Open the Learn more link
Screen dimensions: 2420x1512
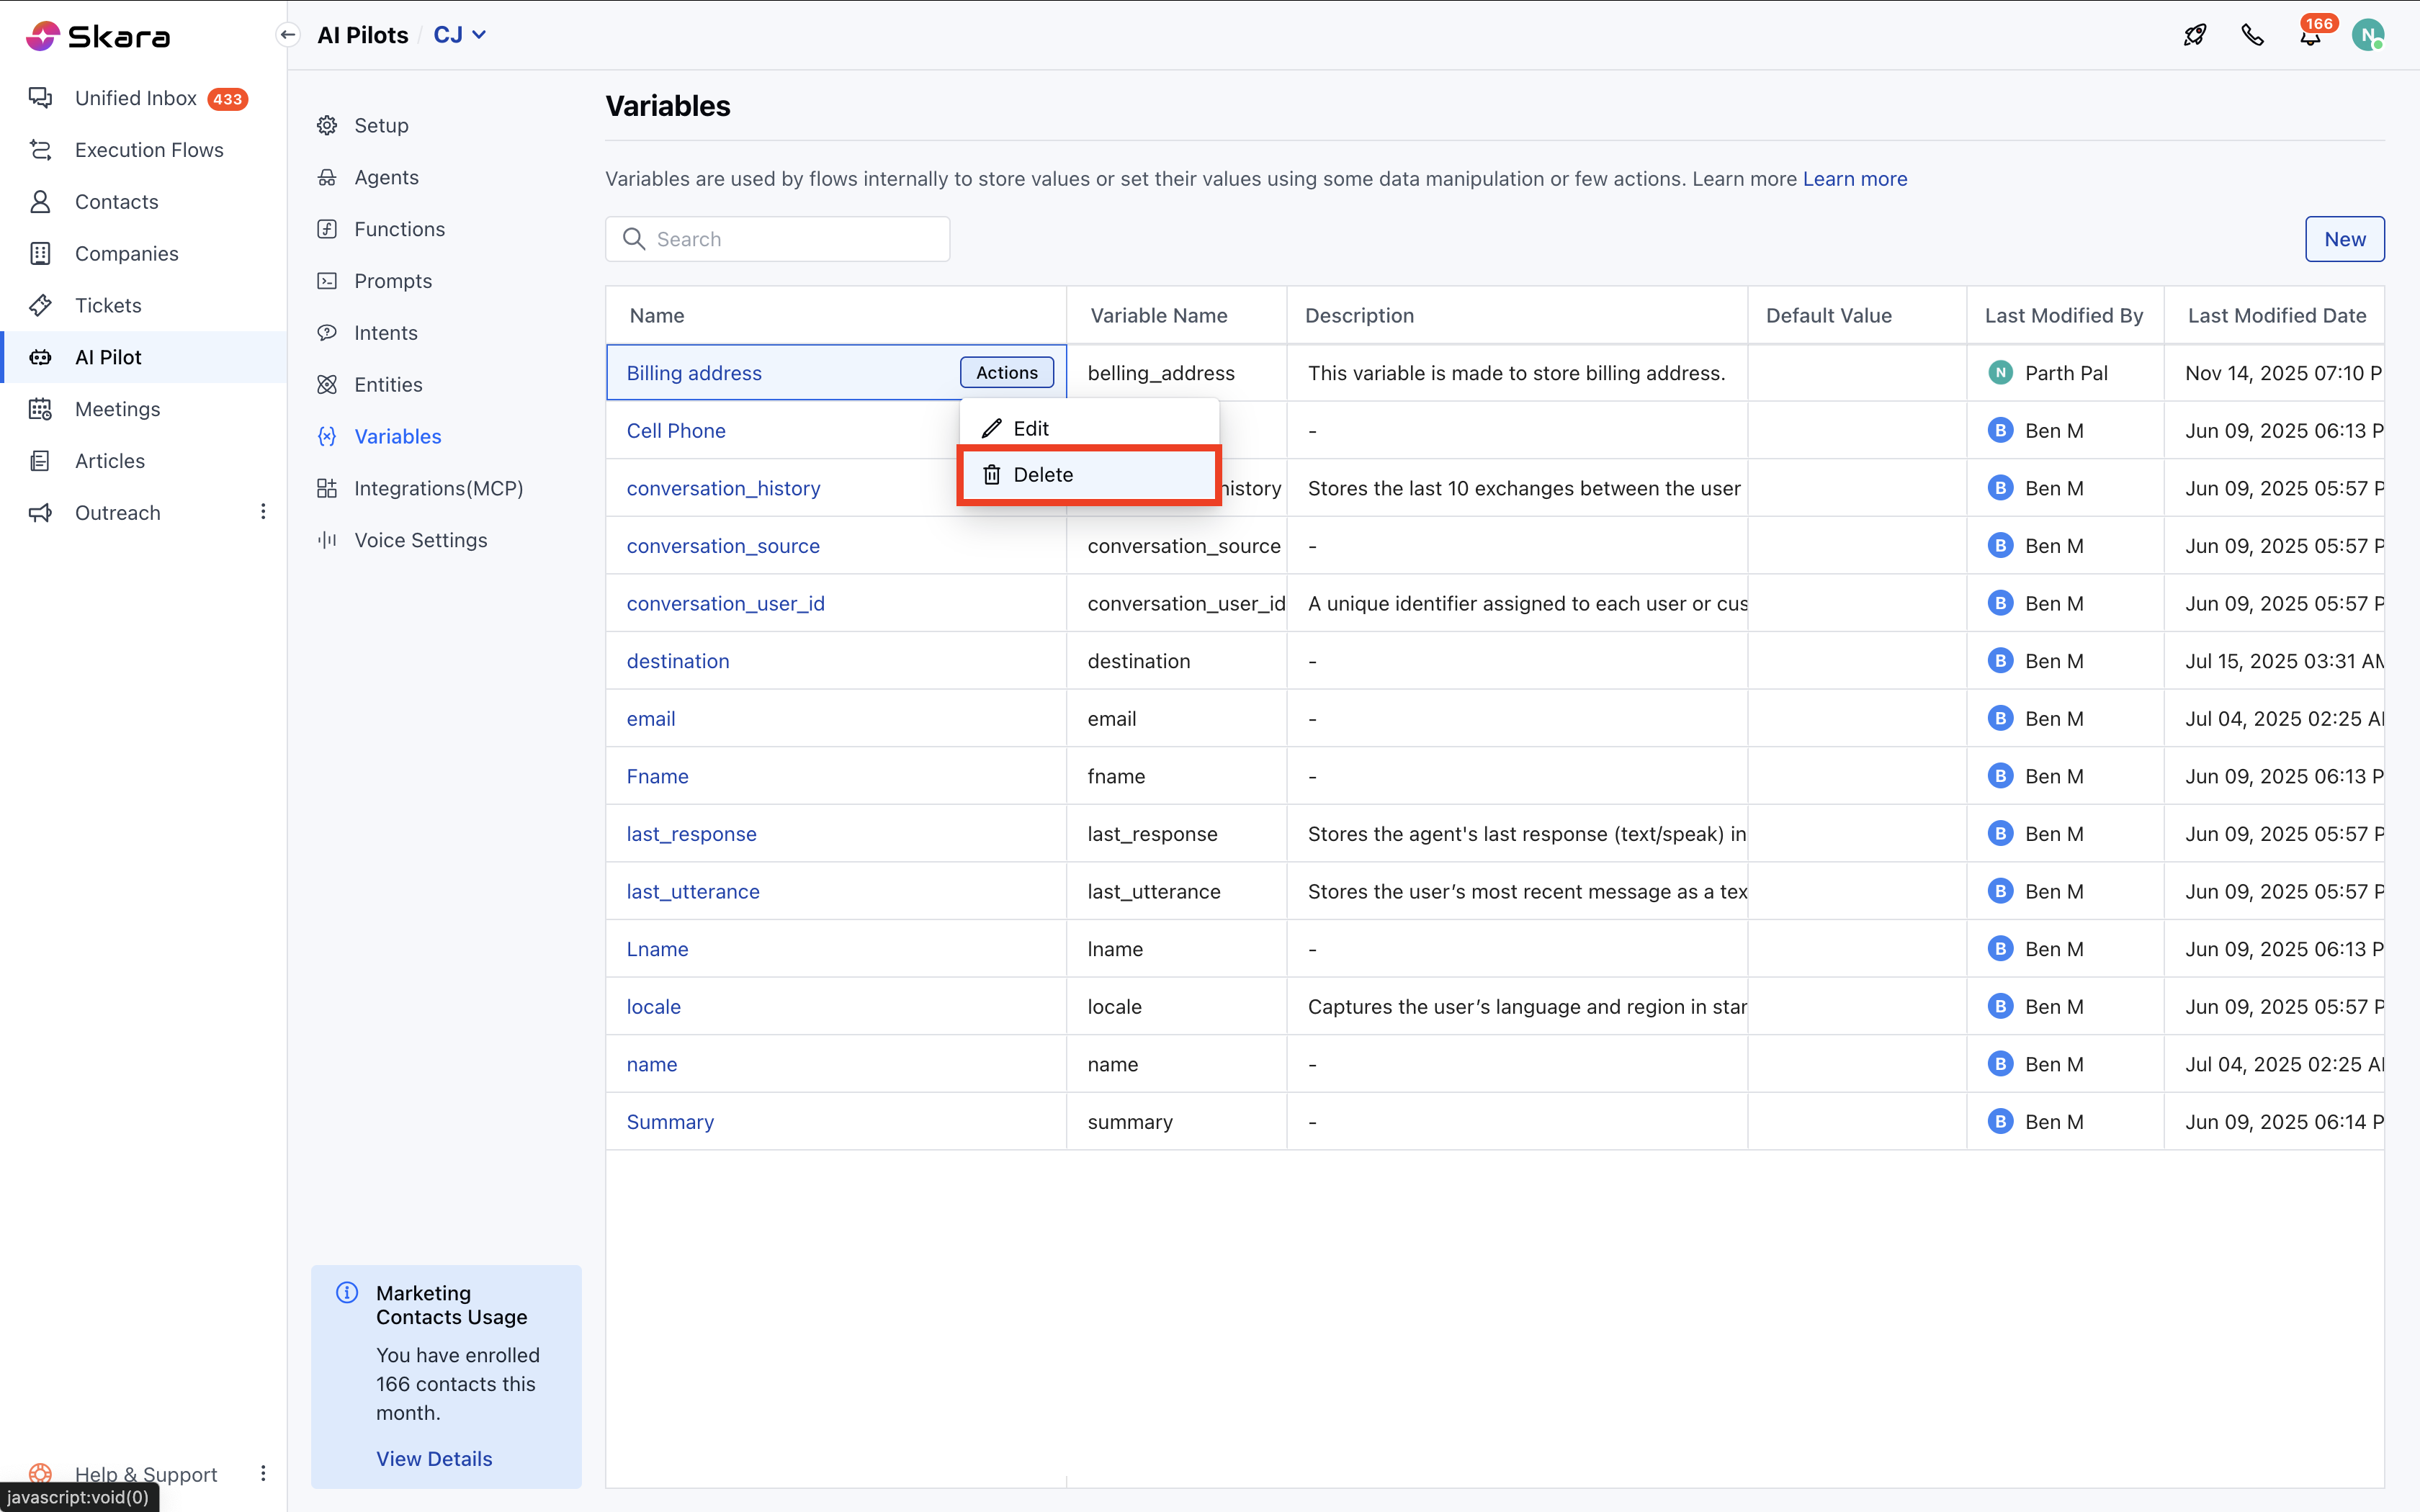[x=1854, y=179]
